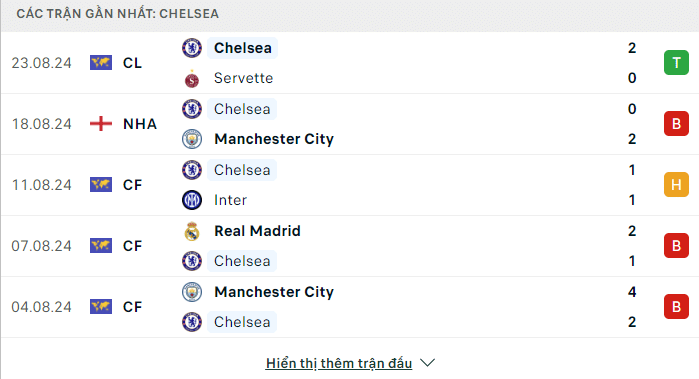699x379 pixels.
Task: Click the Servette club crest icon
Action: coord(192,78)
